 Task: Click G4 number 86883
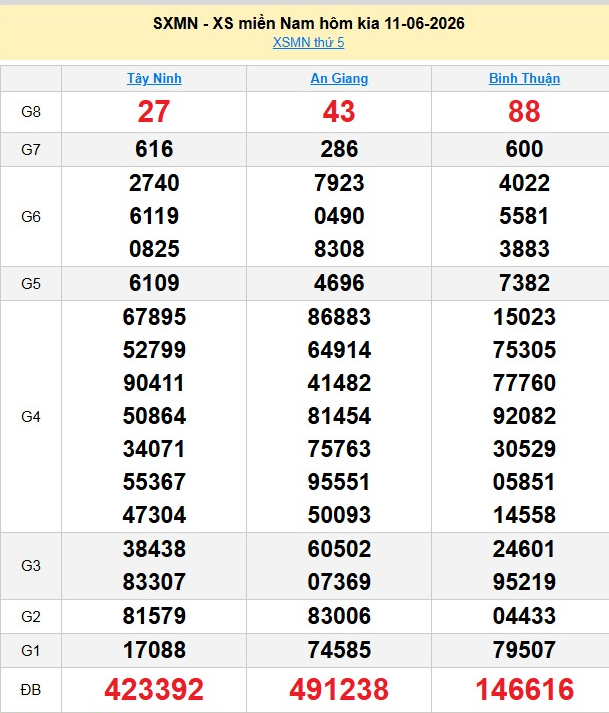pyautogui.click(x=339, y=317)
